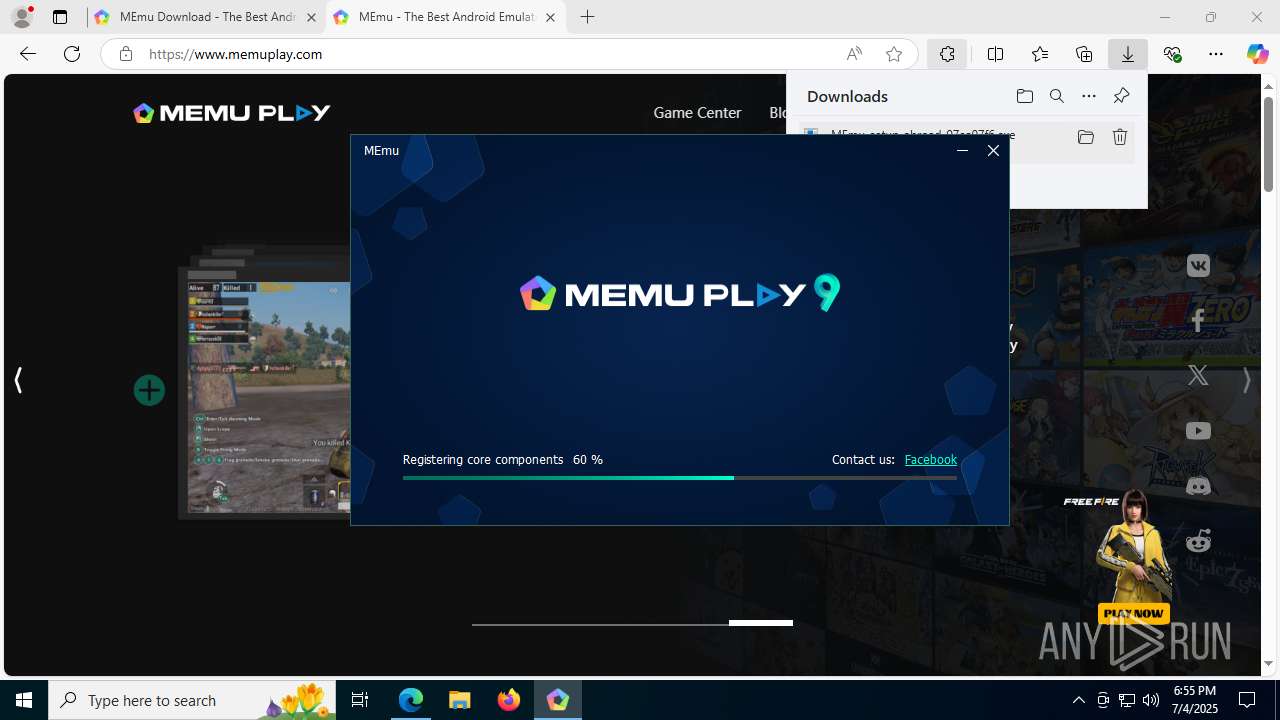Open MEmu X (Twitter) social page
Viewport: 1280px width, 720px height.
[1198, 376]
